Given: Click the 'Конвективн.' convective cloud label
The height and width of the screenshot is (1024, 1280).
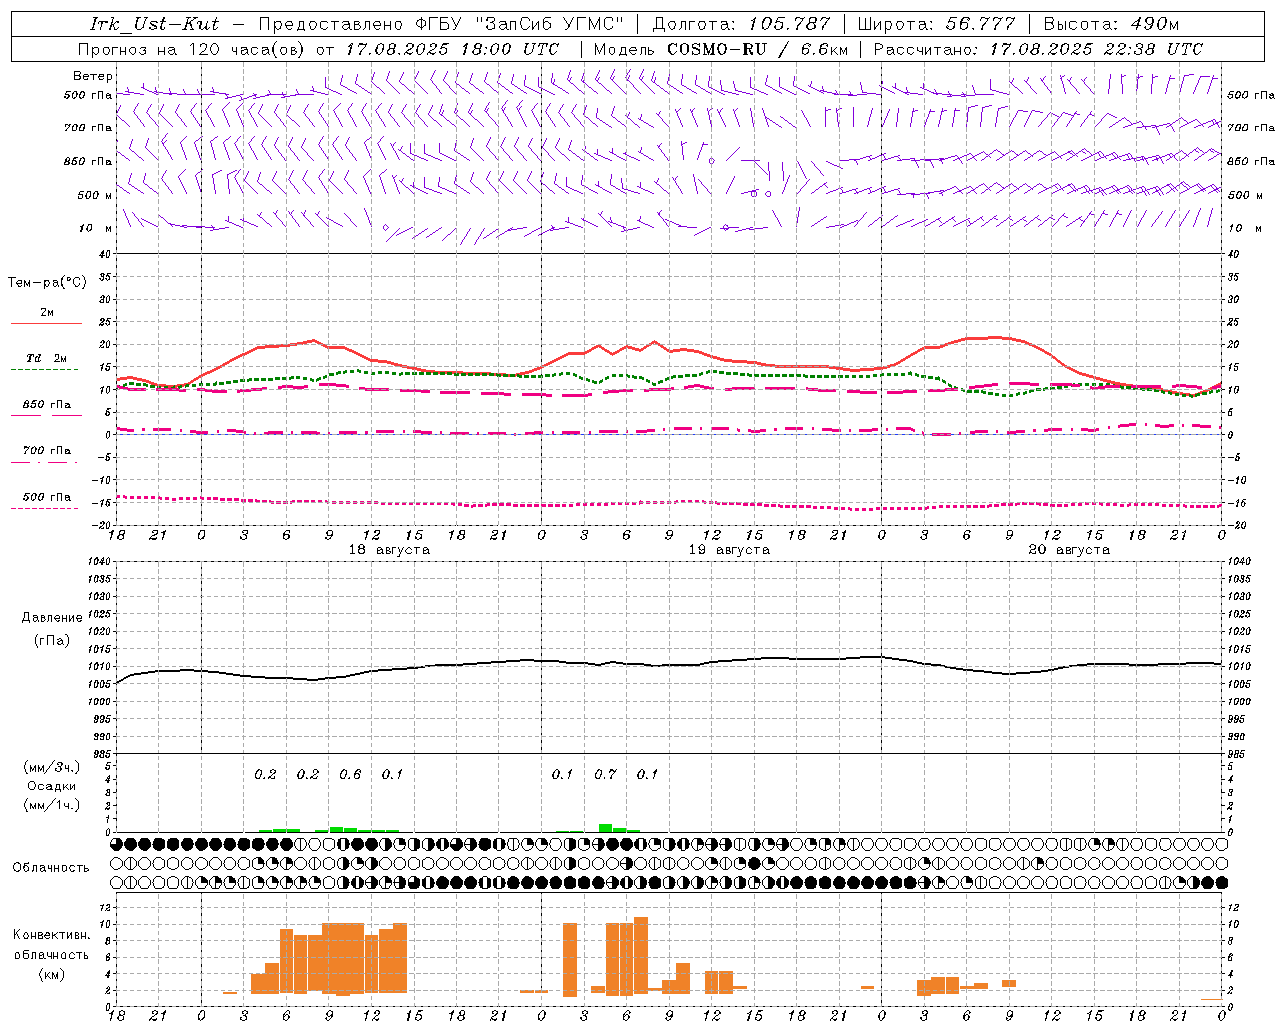Looking at the screenshot, I should [x=51, y=935].
